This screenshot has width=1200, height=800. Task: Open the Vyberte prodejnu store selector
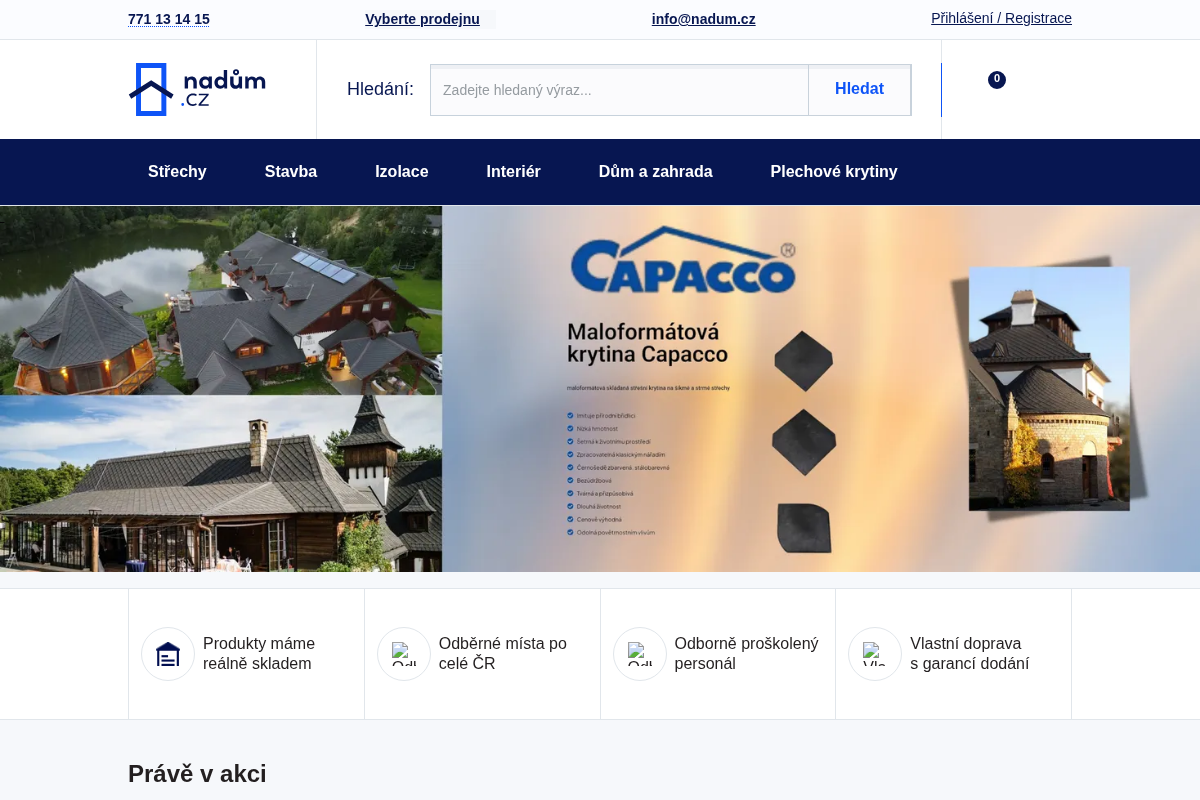422,19
